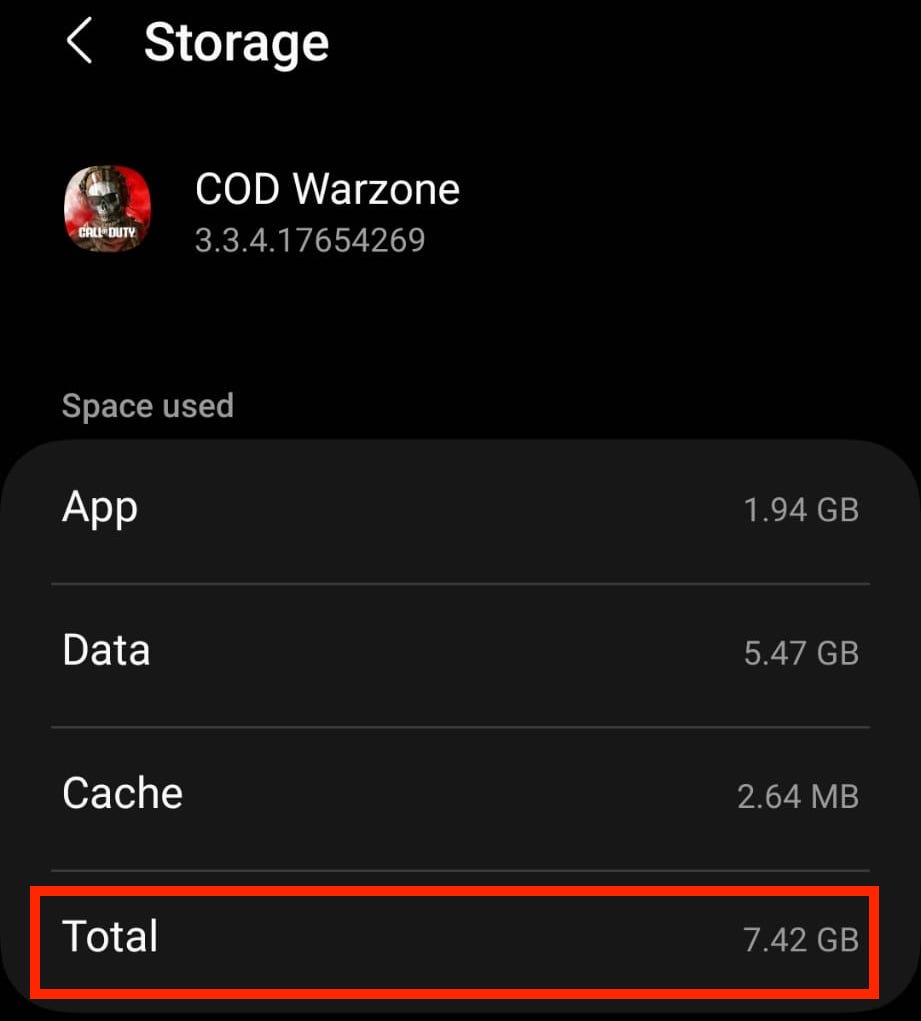Tap the Call of Duty logo text in icon
Screen dimensions: 921x1021
pos(106,232)
